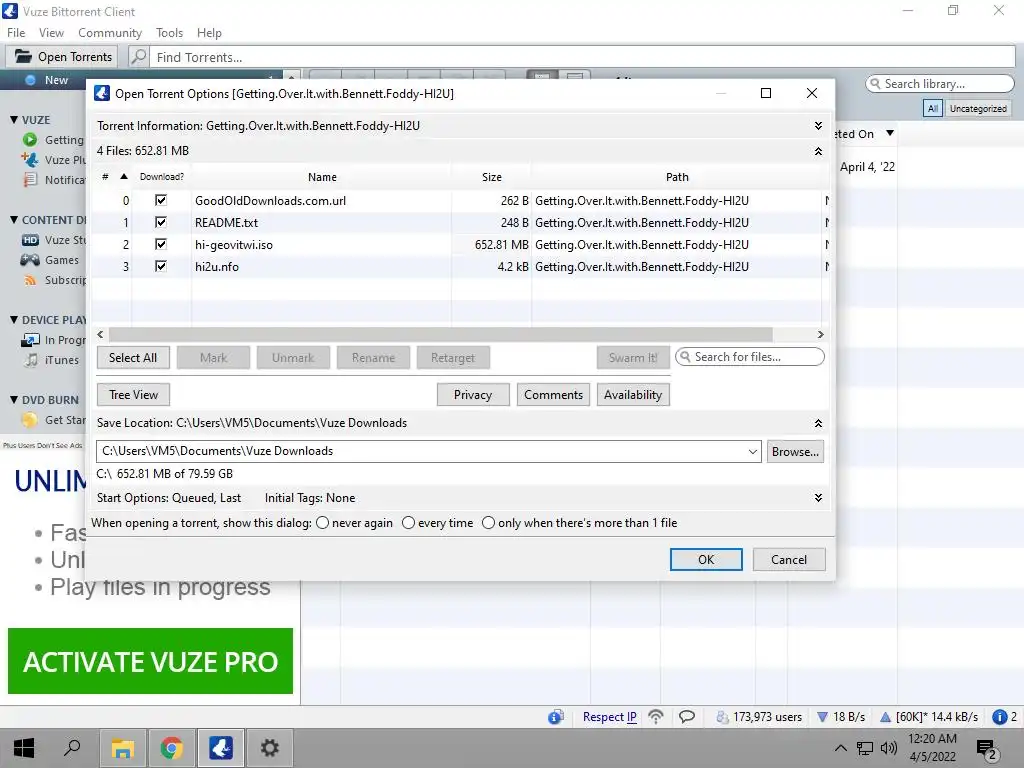Collapse the Save Location section

coord(818,423)
